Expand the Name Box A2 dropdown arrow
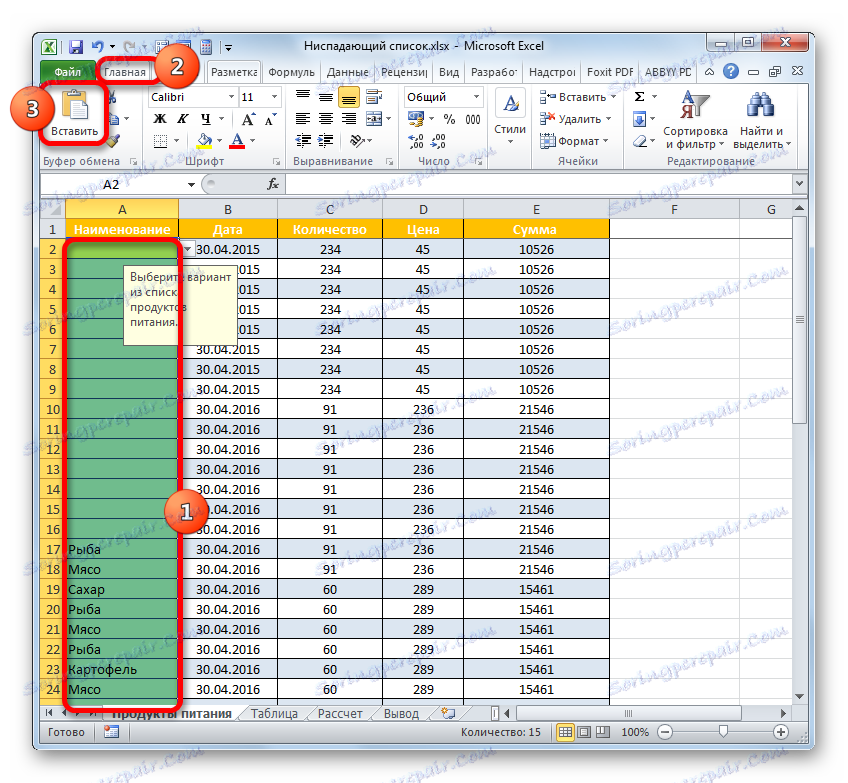This screenshot has width=848, height=783. (191, 185)
